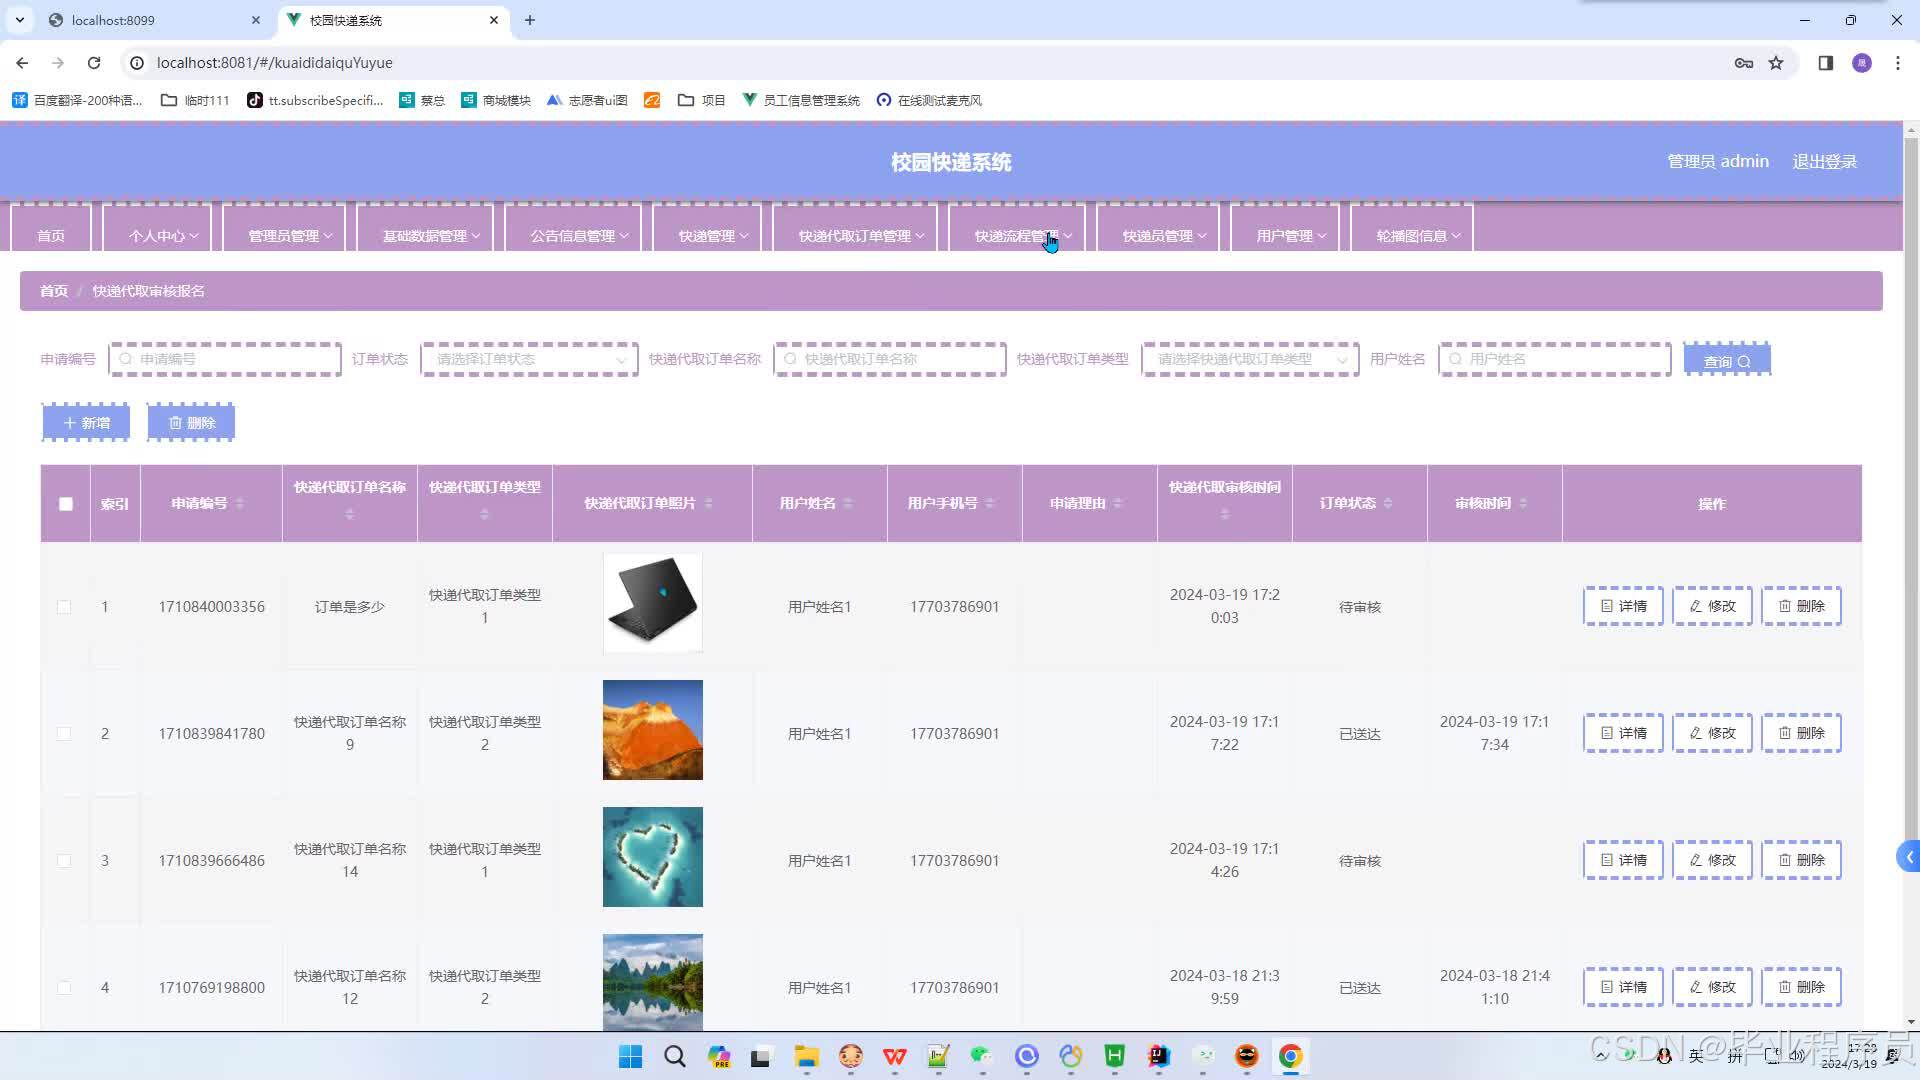The height and width of the screenshot is (1080, 1920).
Task: Click the trash delete button above table
Action: (191, 423)
